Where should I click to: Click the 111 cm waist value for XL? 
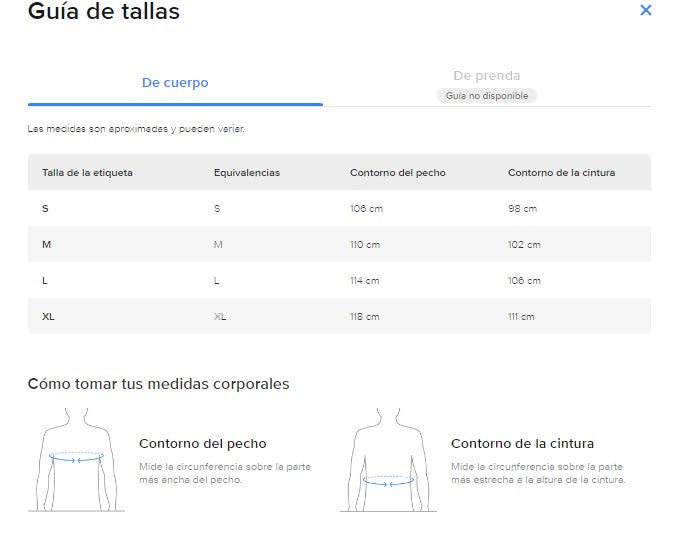(521, 317)
